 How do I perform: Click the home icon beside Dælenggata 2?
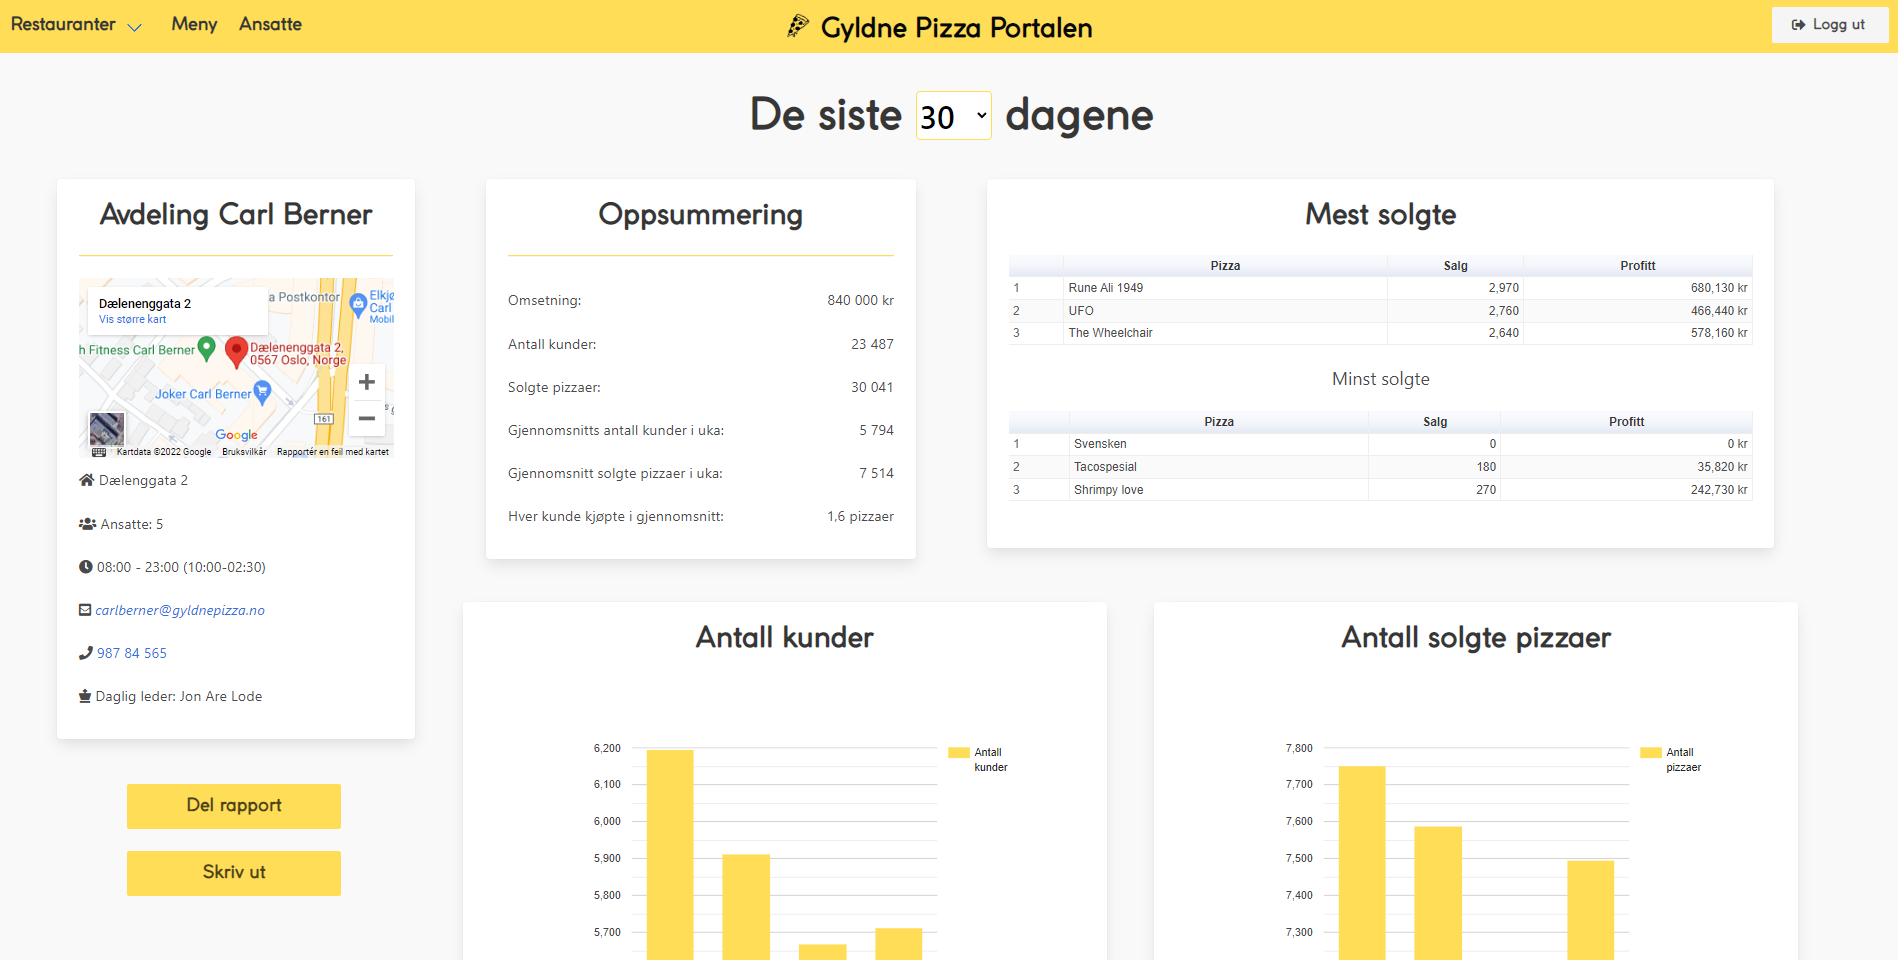coord(87,480)
